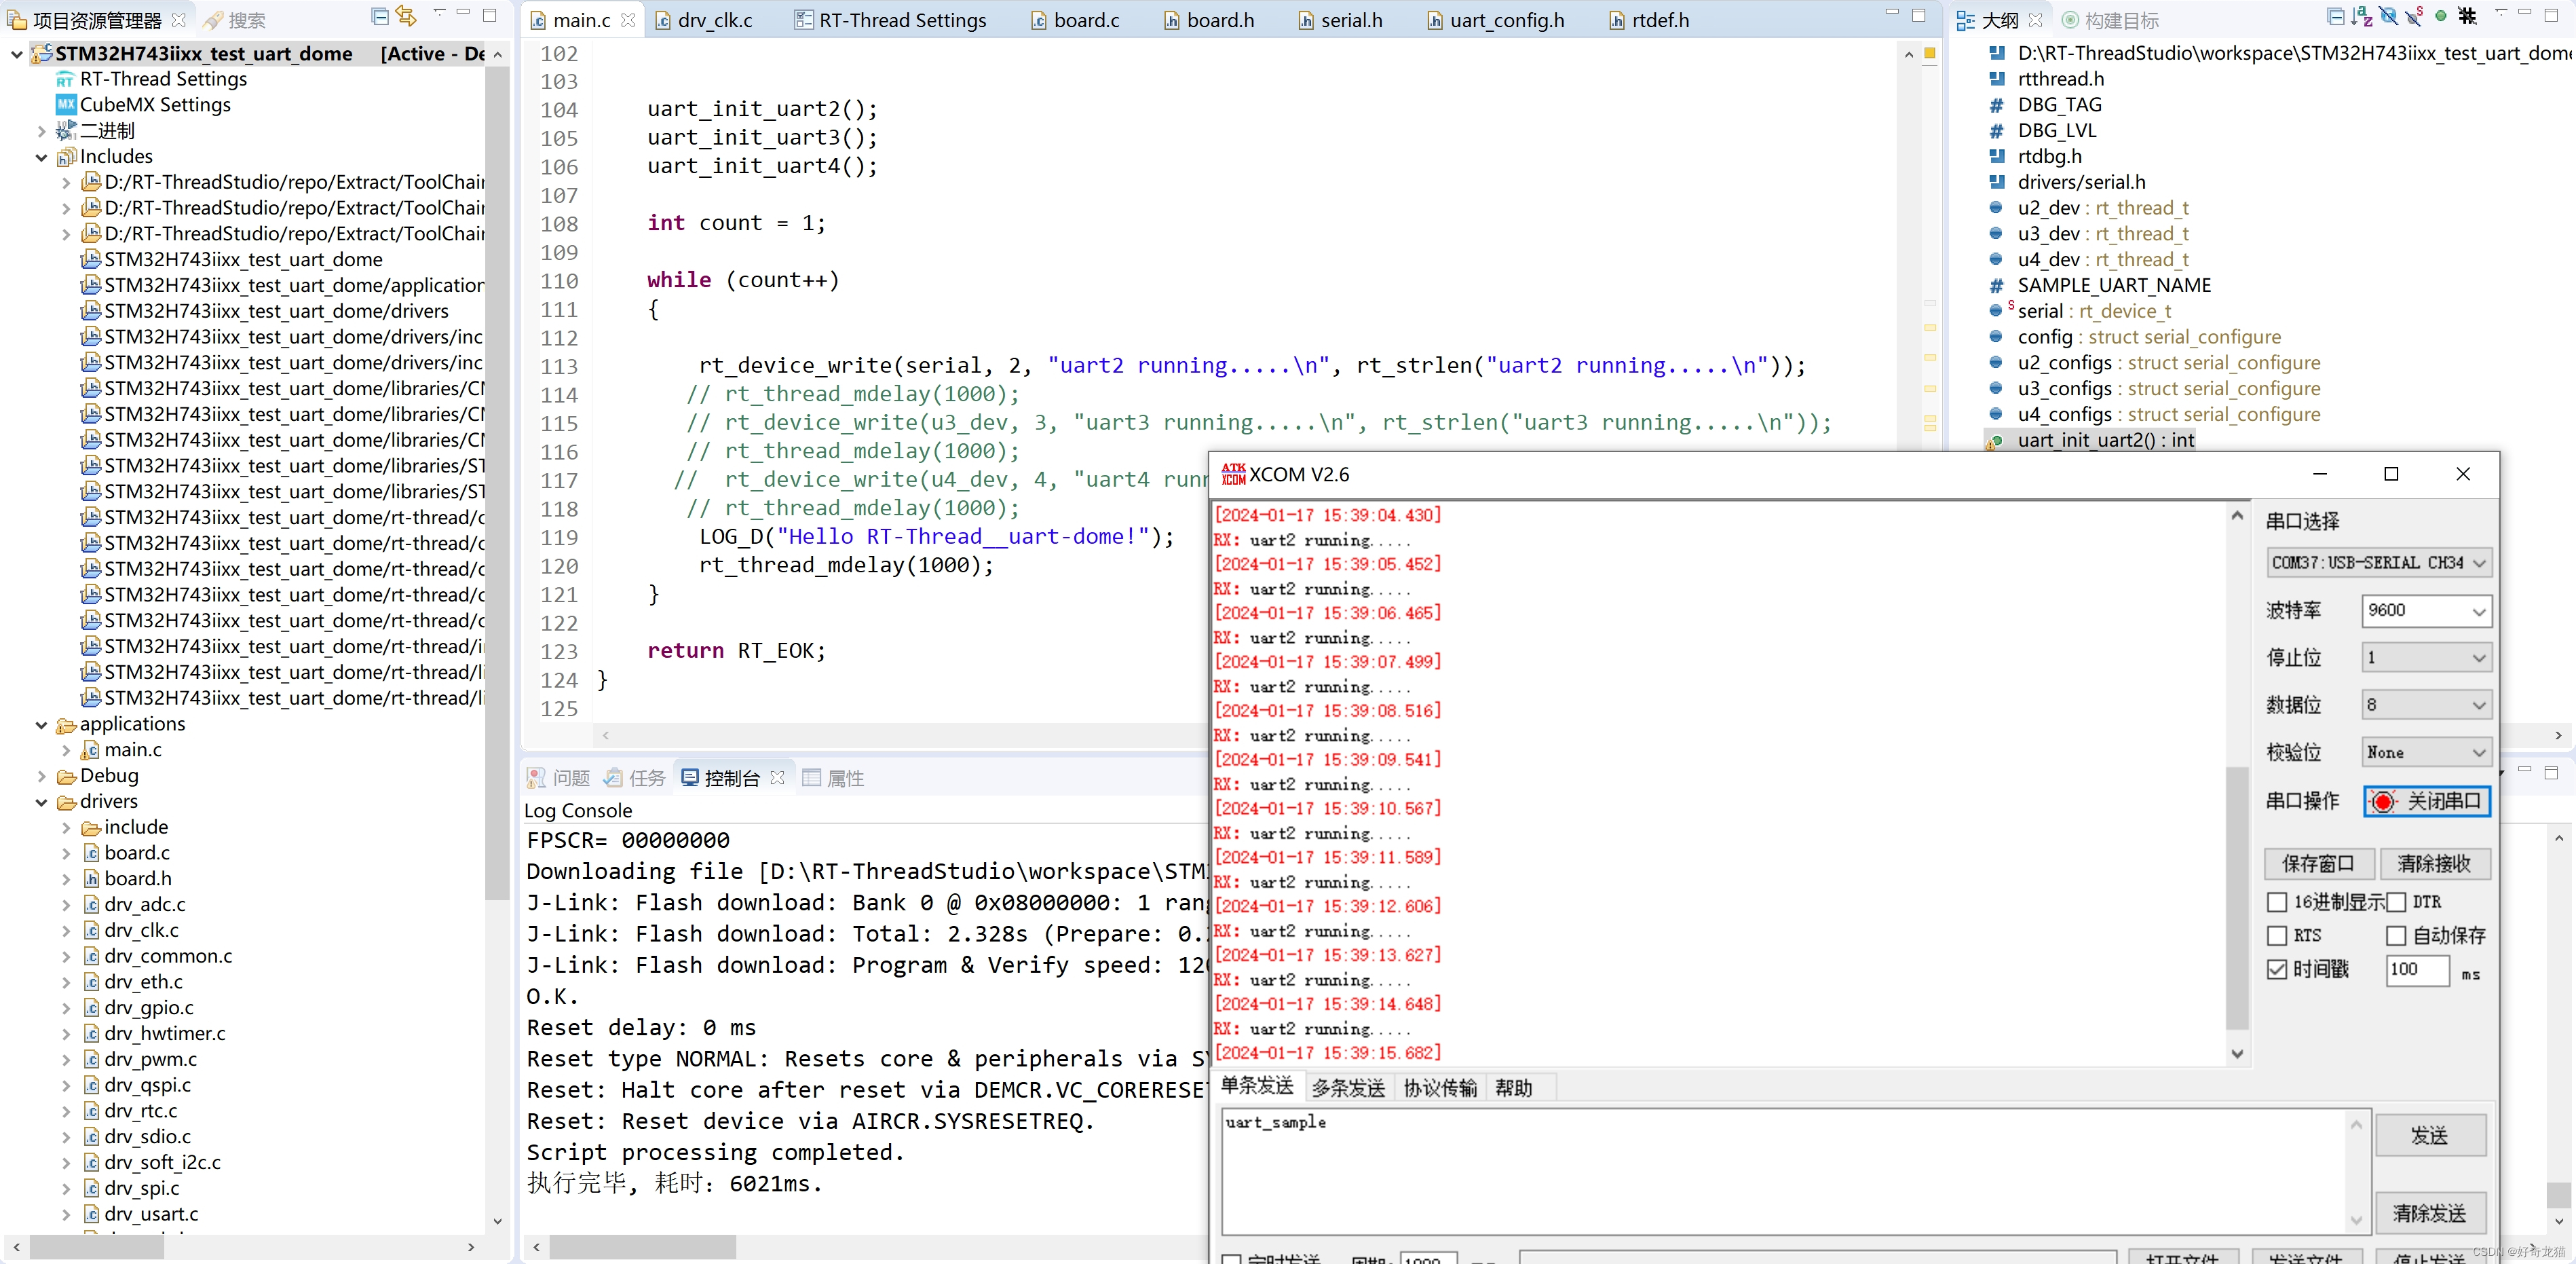Toggle the RTS checkbox in XCOM

pyautogui.click(x=2277, y=936)
